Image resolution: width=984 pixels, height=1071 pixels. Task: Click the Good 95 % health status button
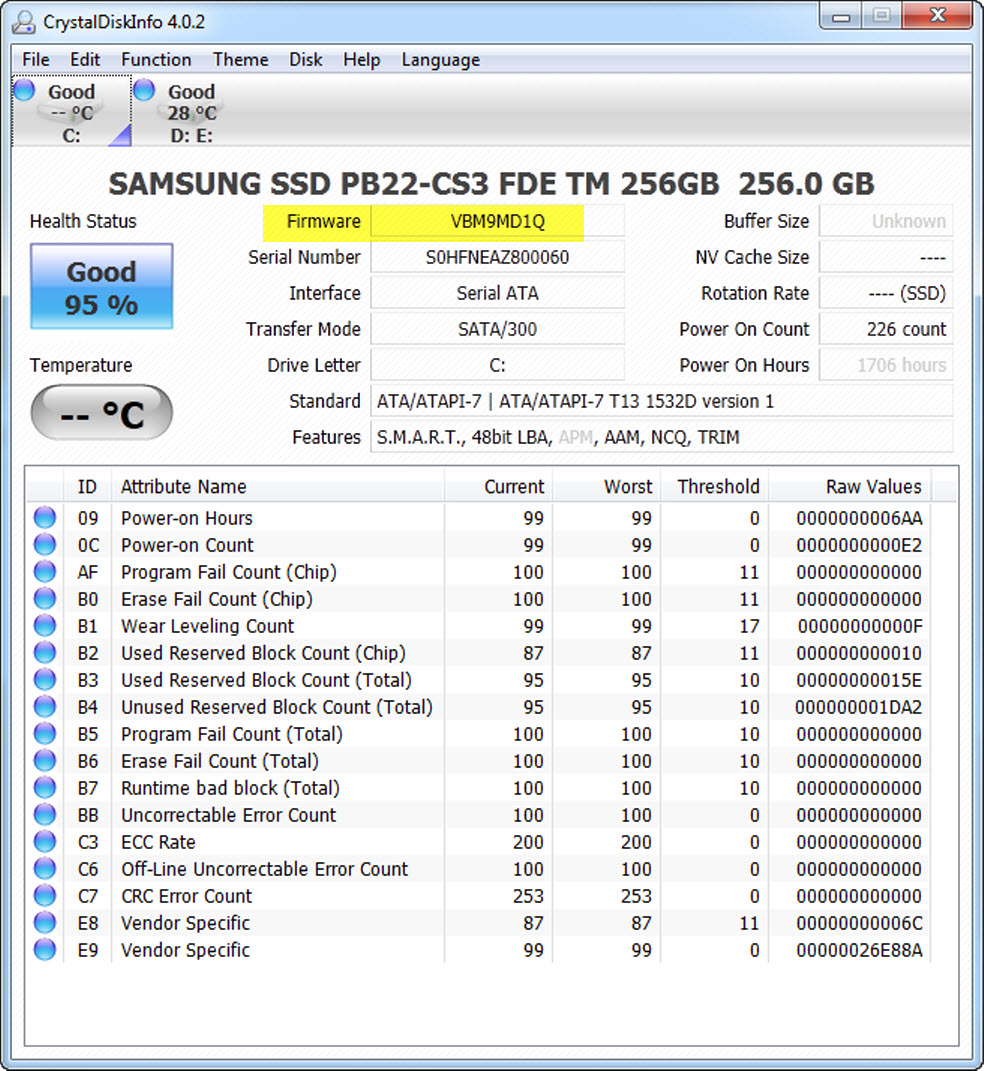pos(101,286)
